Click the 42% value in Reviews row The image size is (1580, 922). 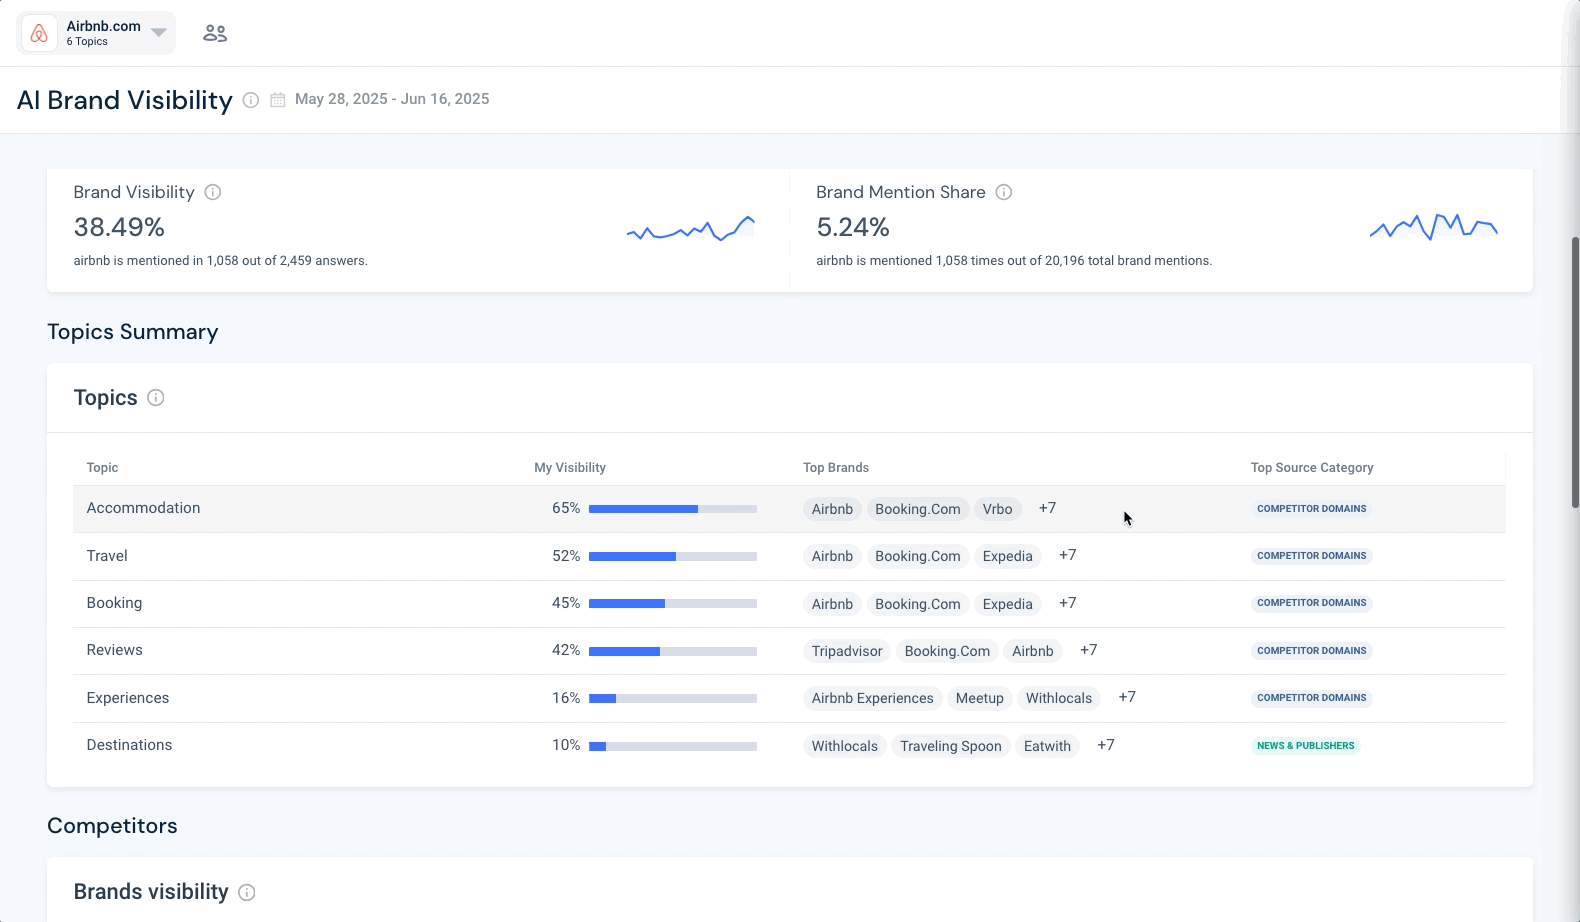click(566, 650)
